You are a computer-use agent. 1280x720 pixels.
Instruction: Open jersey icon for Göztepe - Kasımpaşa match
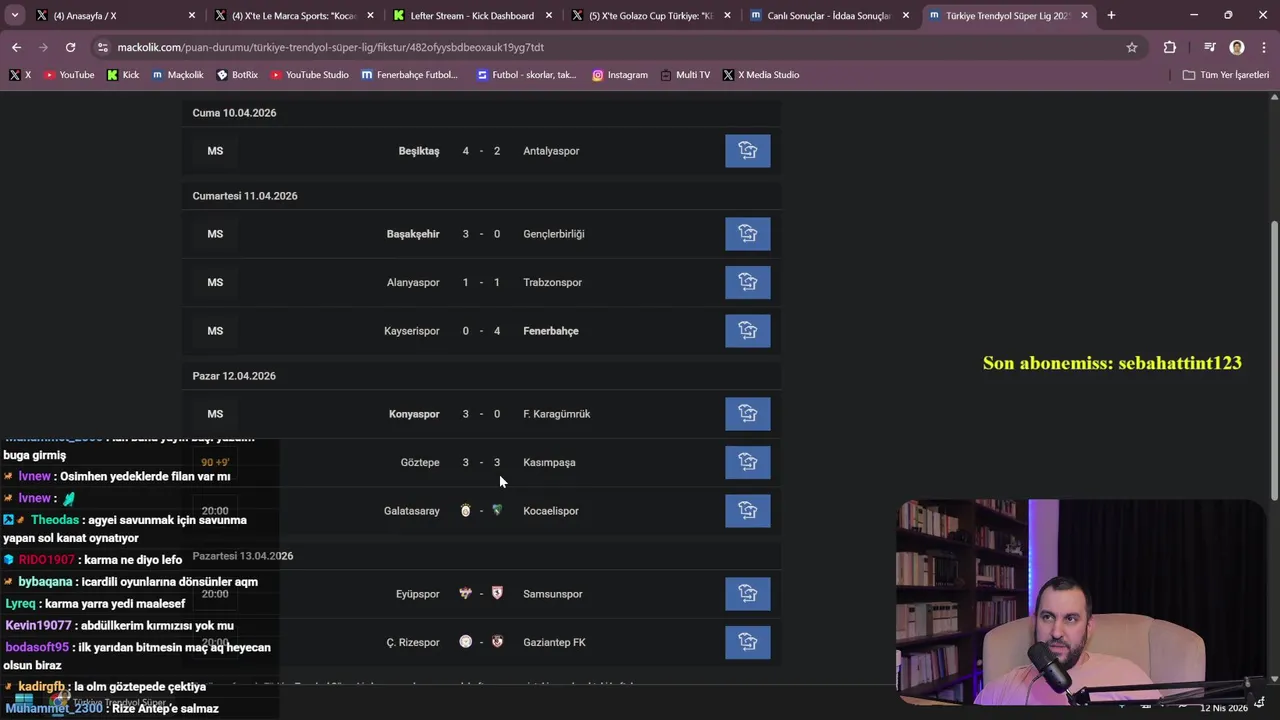748,462
